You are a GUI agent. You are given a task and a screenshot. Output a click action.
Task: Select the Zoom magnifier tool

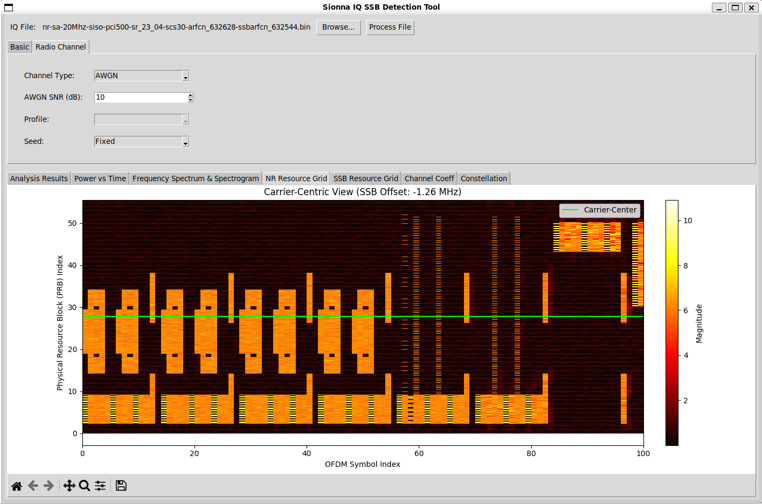(x=85, y=486)
